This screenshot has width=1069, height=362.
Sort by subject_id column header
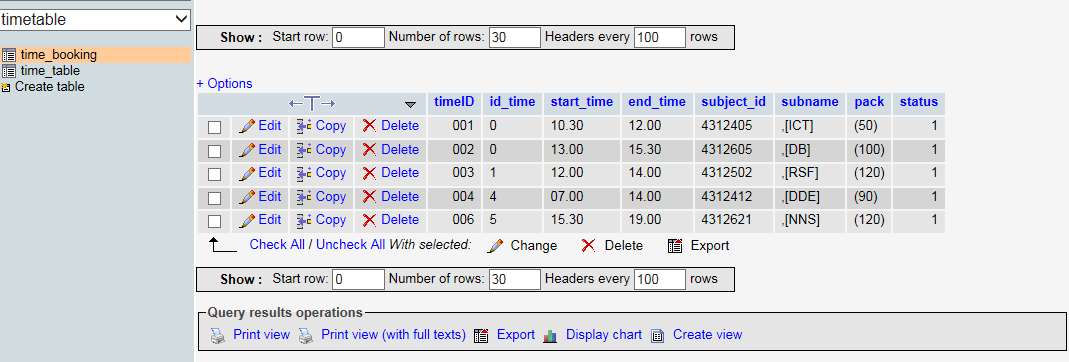click(x=734, y=102)
